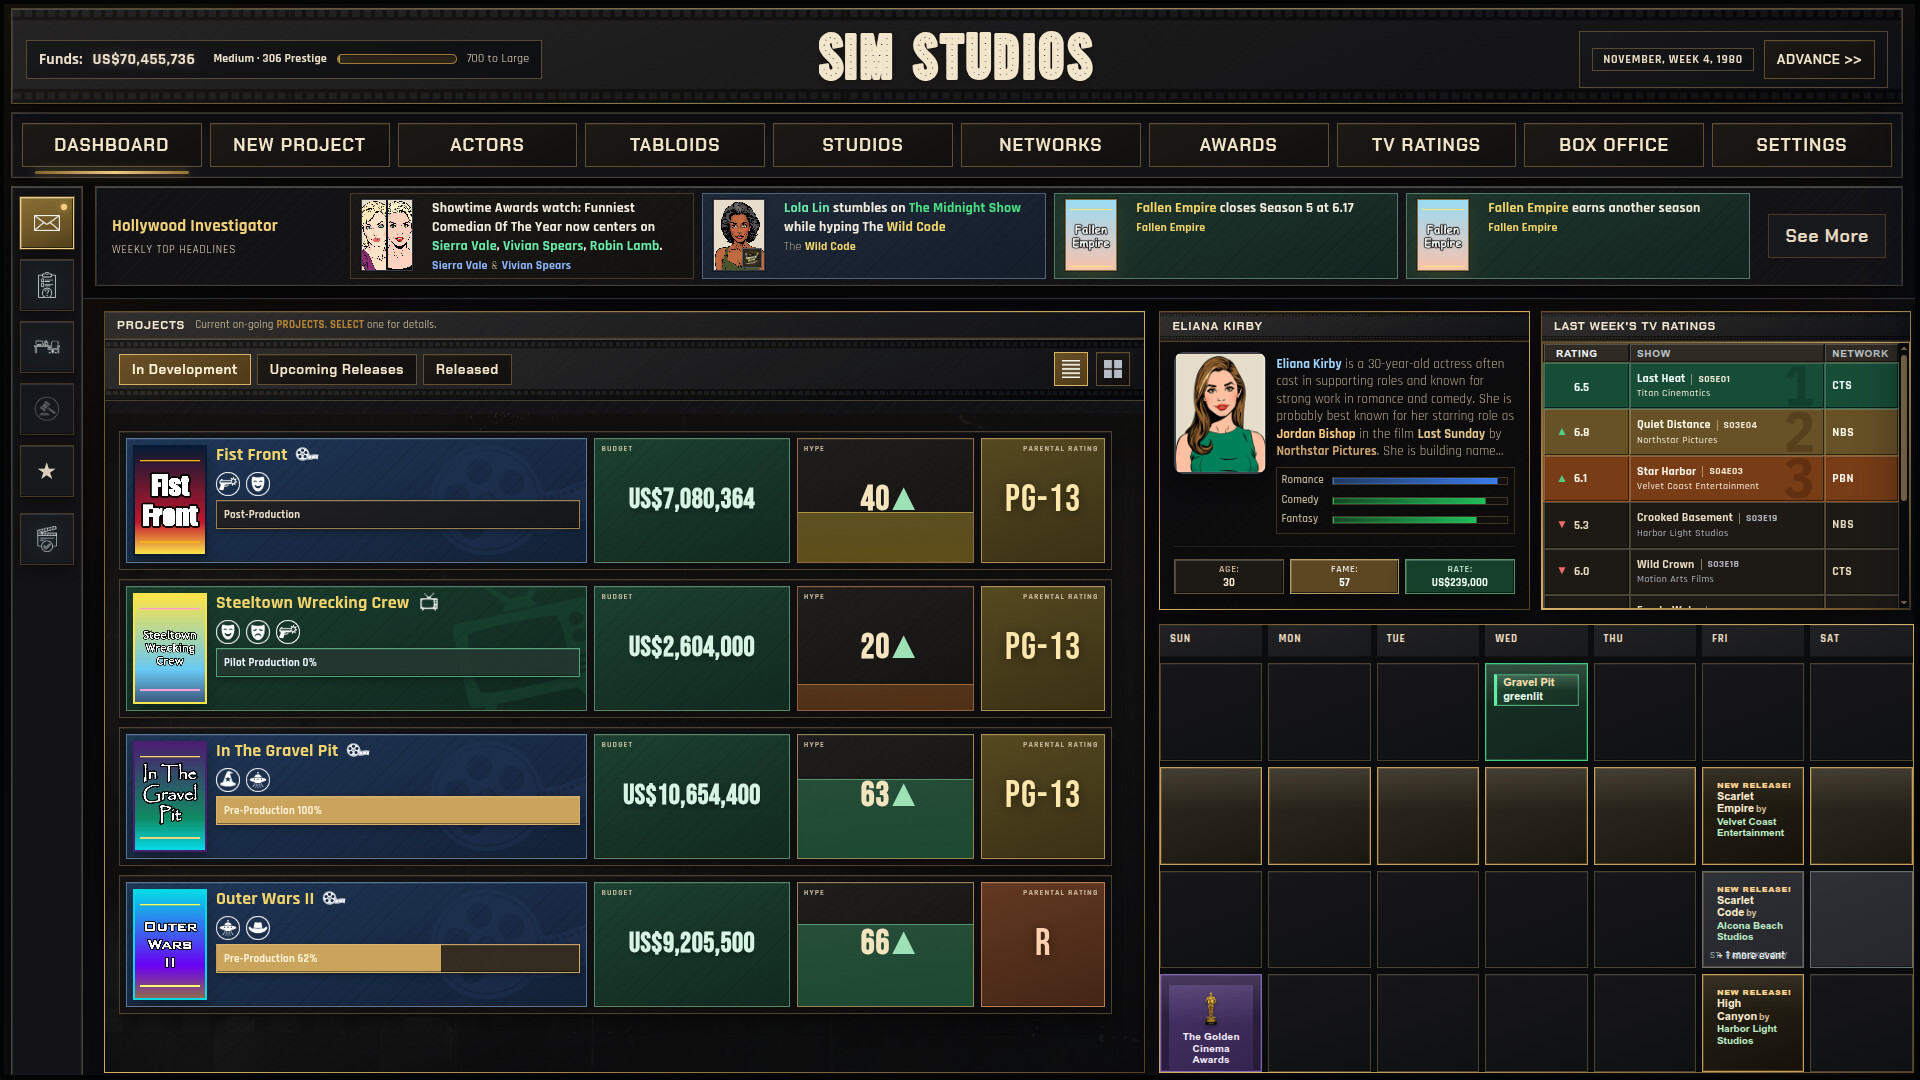1920x1080 pixels.
Task: Click the clipboard questionnaire sidebar icon
Action: pyautogui.click(x=47, y=286)
